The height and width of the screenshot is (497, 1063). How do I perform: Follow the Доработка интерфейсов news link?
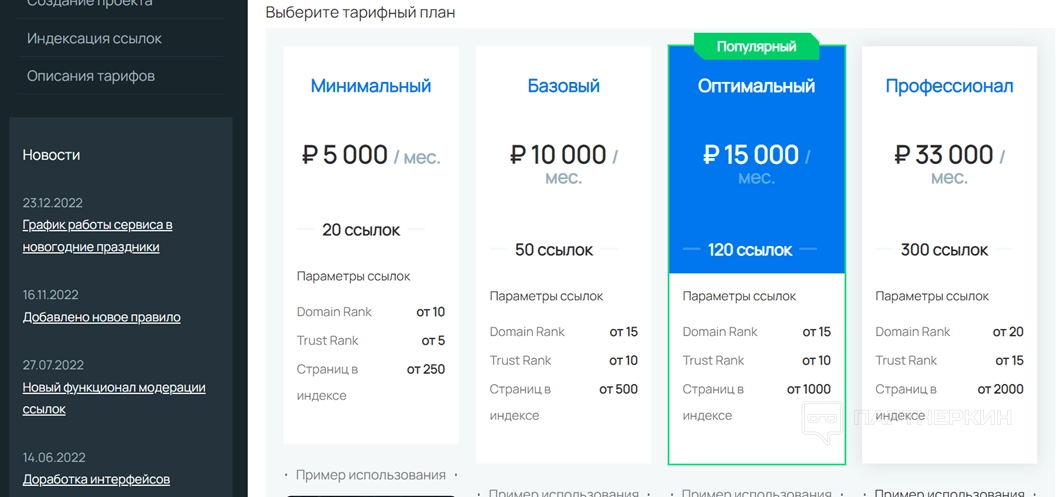click(96, 479)
